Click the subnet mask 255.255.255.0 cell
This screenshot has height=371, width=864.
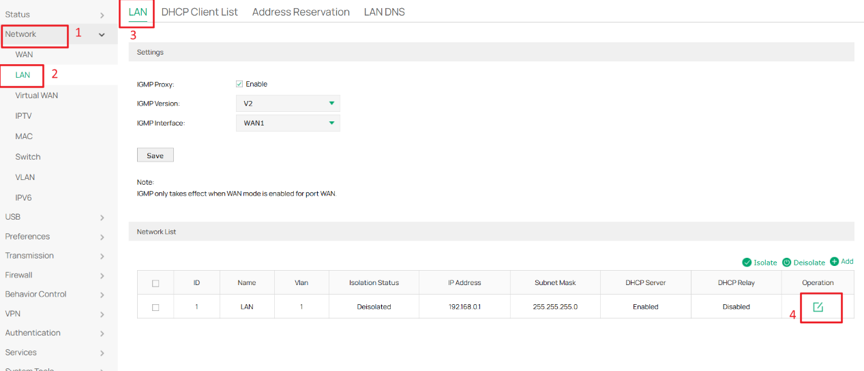coord(555,307)
